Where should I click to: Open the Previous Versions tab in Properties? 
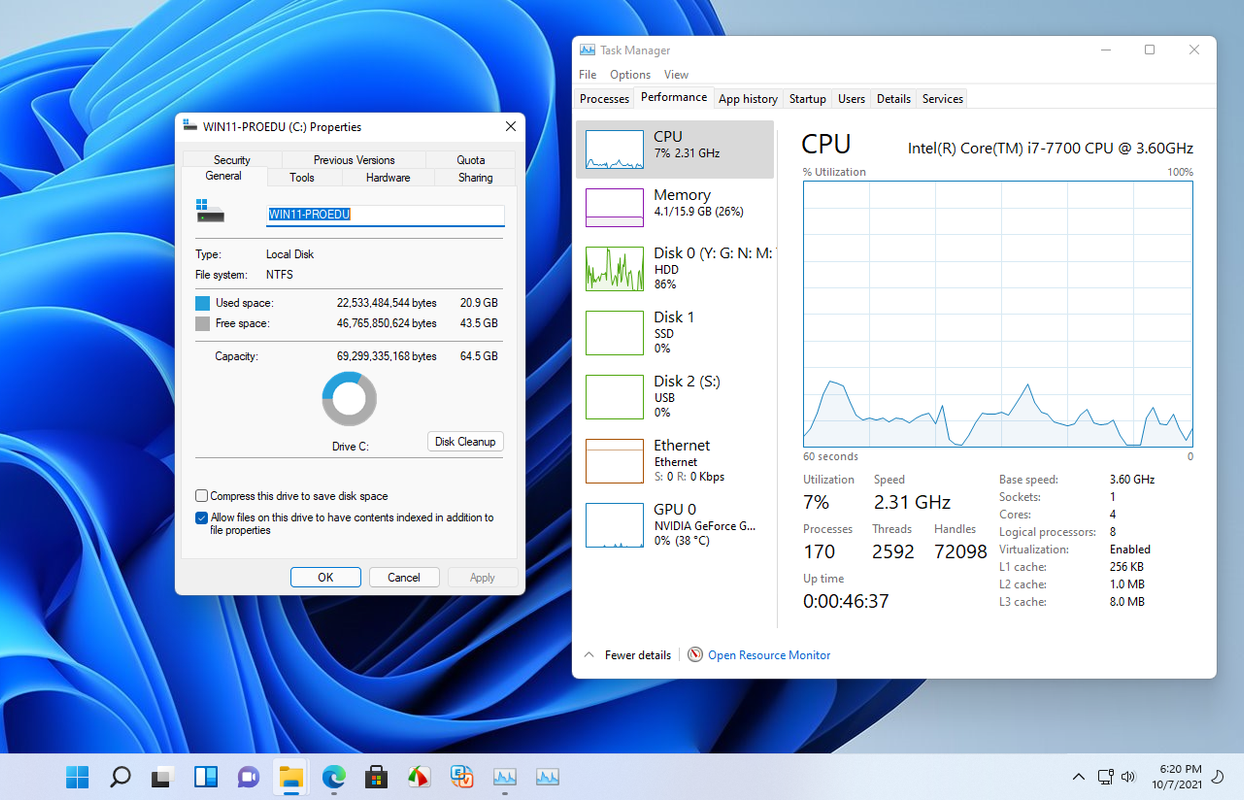354,160
